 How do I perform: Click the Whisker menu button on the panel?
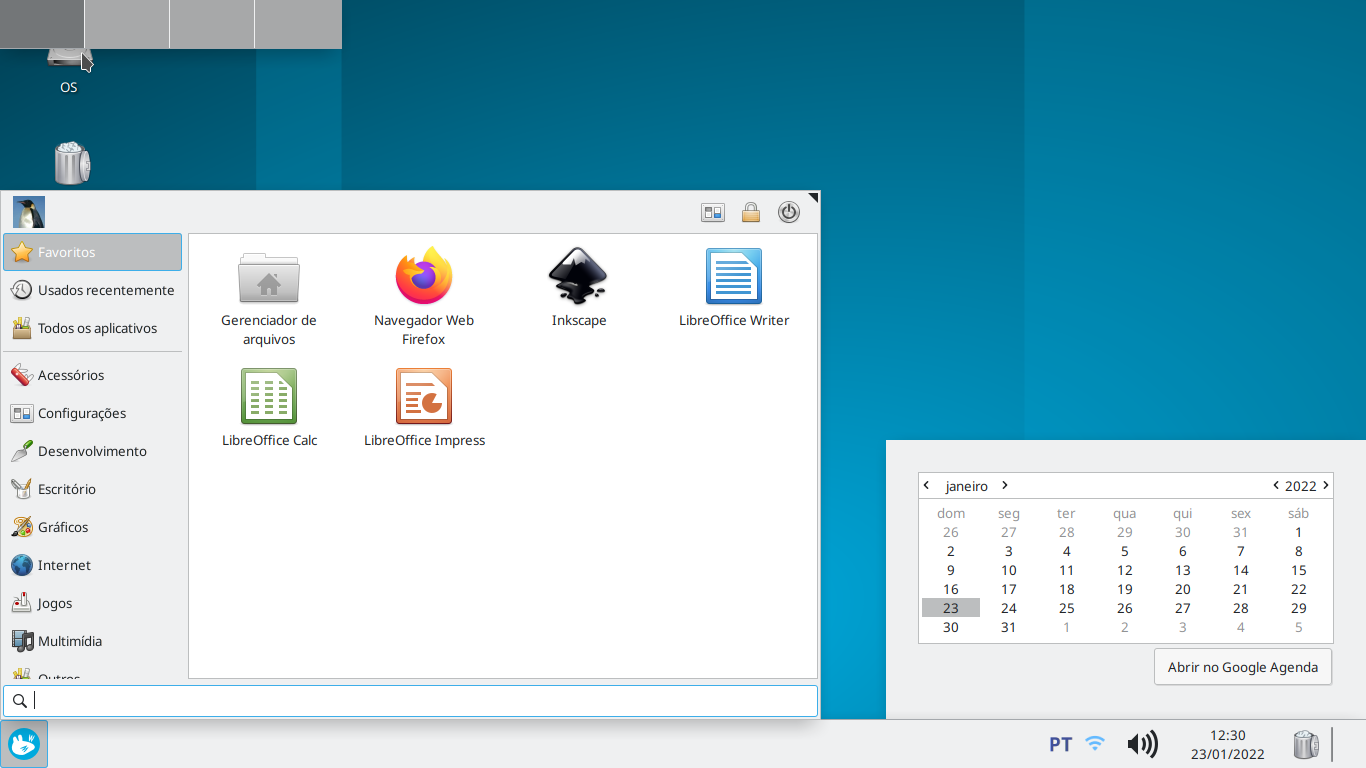(x=24, y=744)
